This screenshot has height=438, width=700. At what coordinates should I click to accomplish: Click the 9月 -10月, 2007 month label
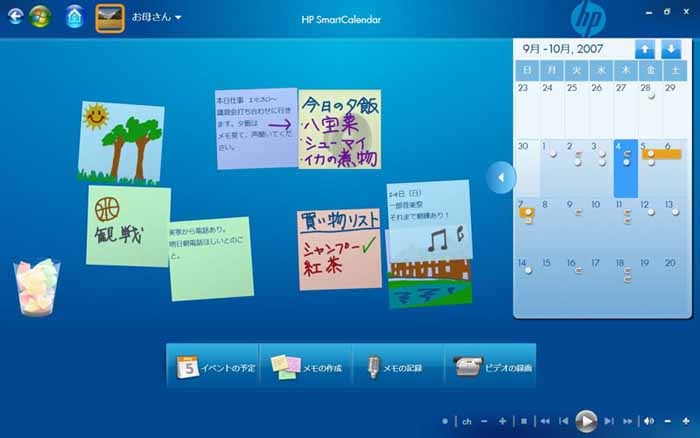pyautogui.click(x=562, y=49)
